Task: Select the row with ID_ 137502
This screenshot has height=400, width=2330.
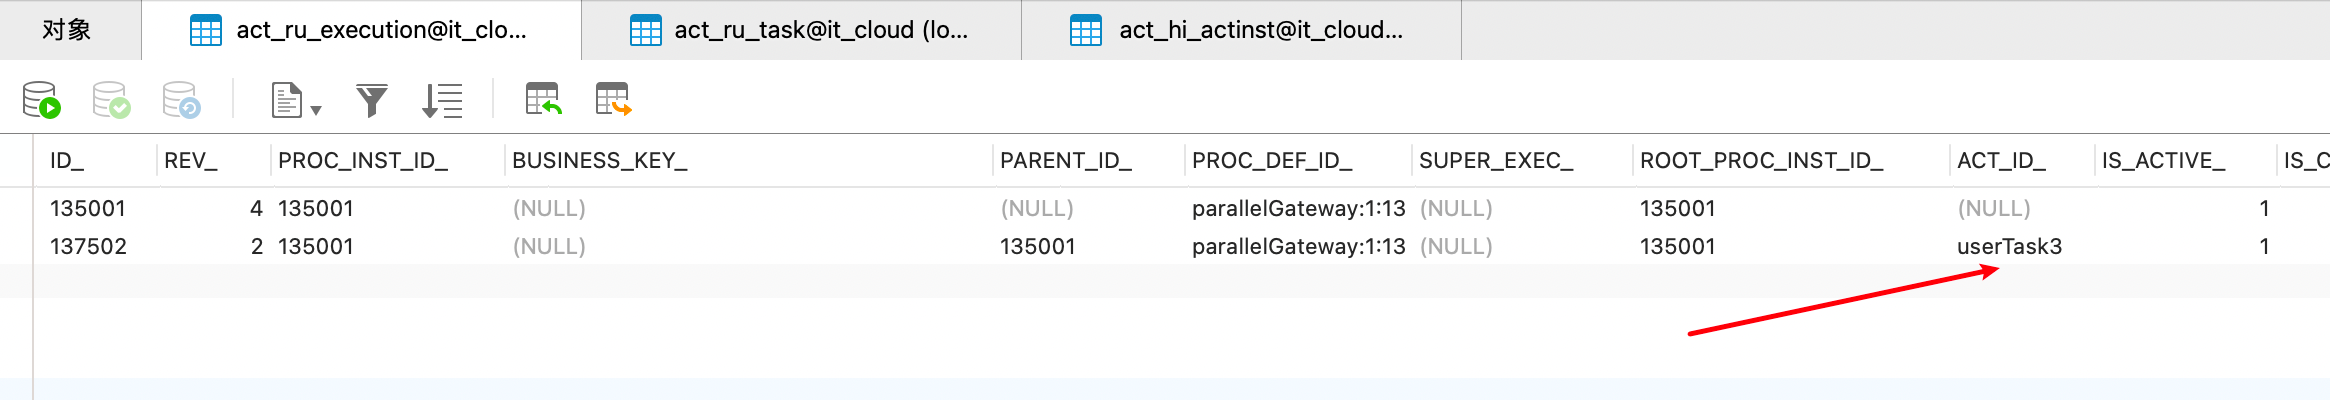Action: 88,247
